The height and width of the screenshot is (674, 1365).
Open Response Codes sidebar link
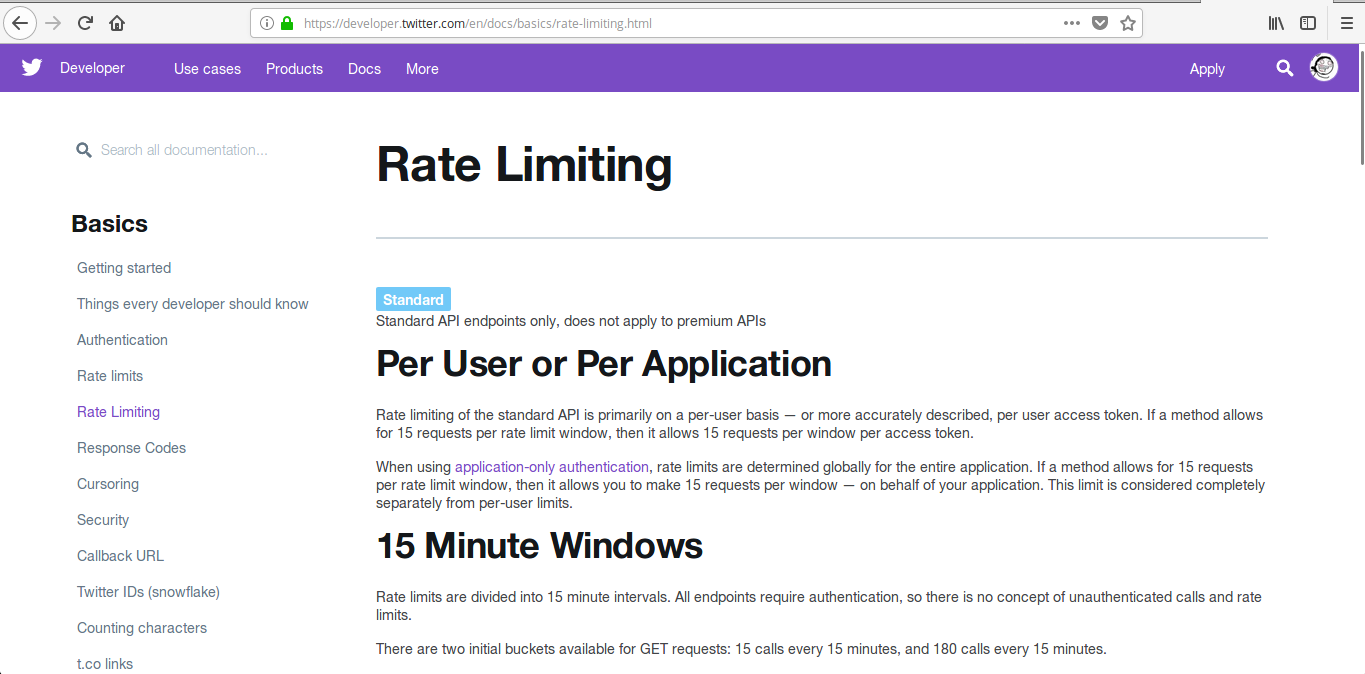pos(131,448)
